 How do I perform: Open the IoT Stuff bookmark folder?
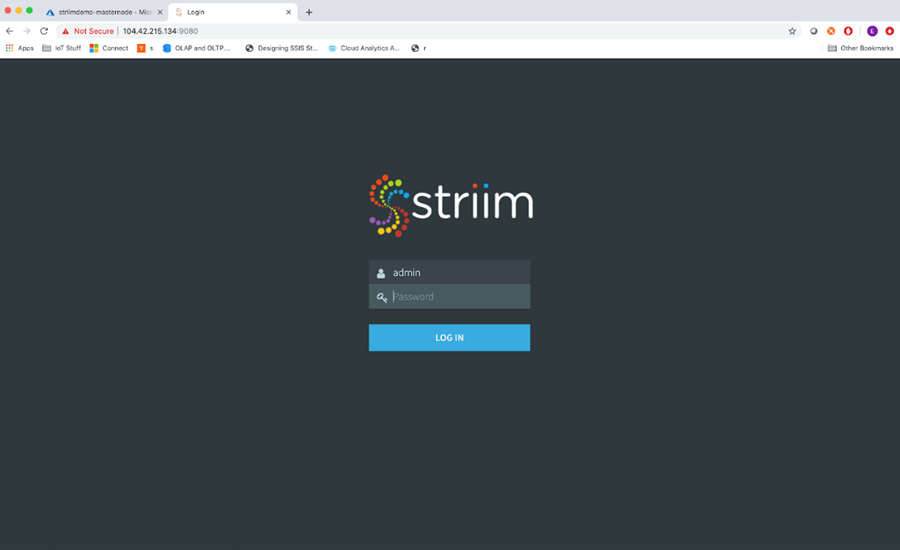(x=61, y=48)
